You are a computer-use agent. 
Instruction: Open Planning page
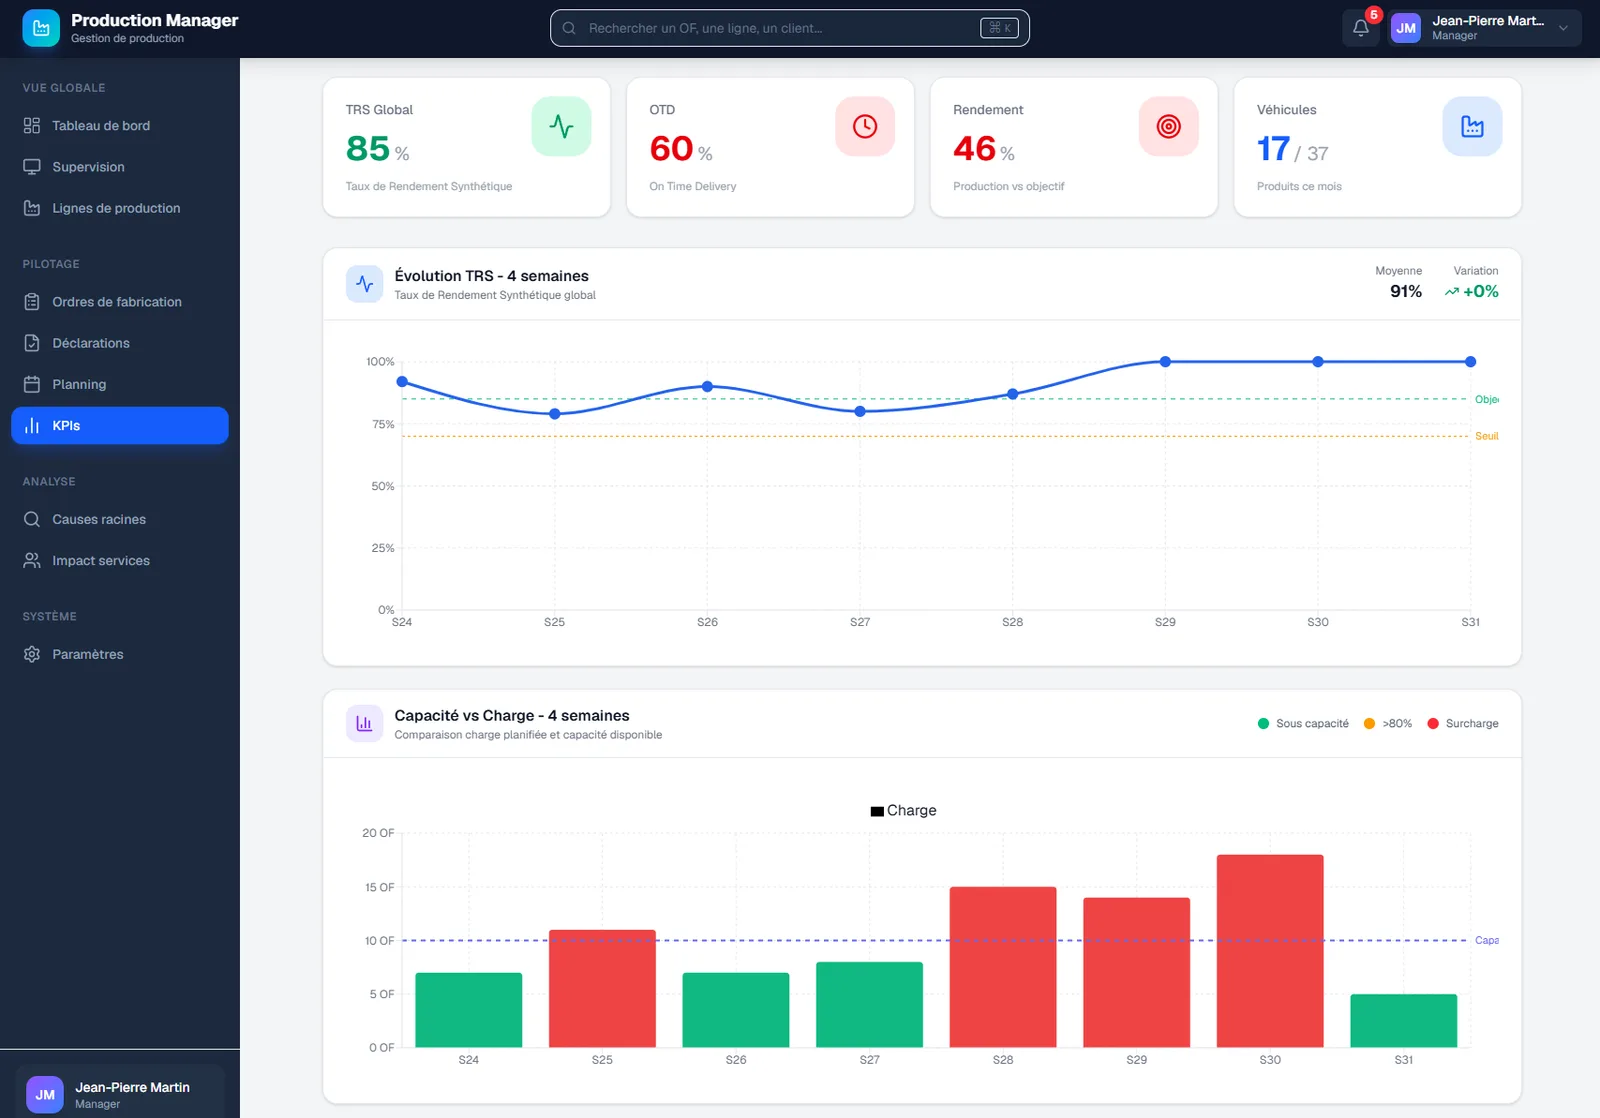click(x=120, y=384)
